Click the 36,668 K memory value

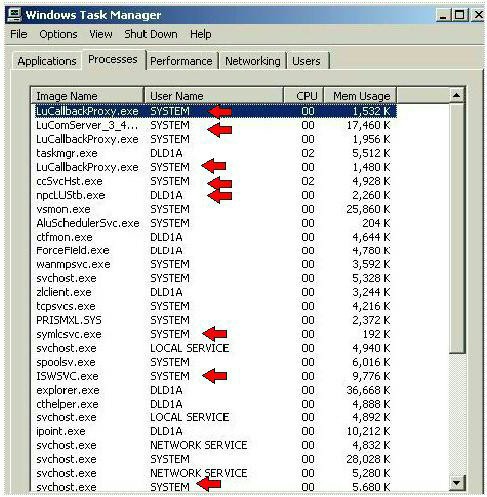click(x=368, y=390)
